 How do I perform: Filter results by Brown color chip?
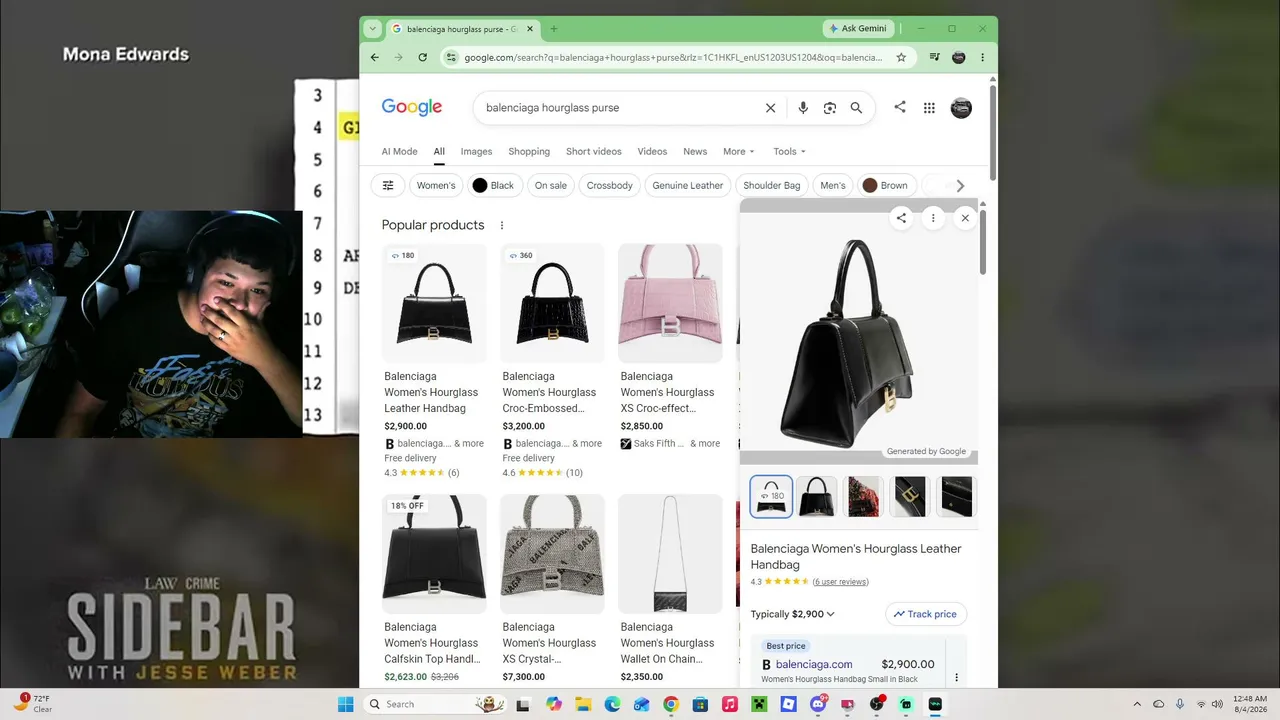point(885,185)
